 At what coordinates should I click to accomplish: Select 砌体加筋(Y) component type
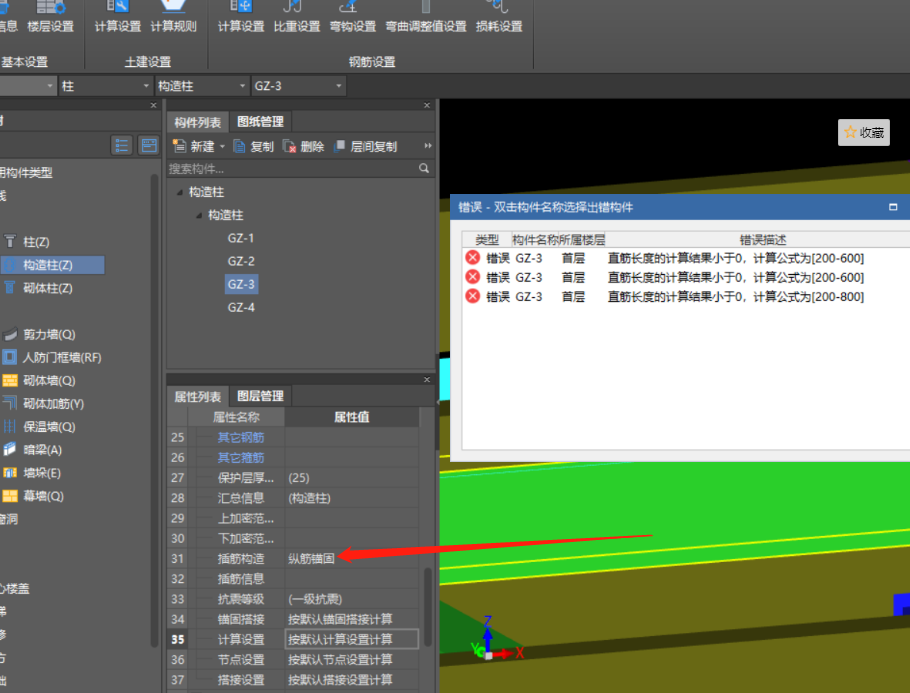[x=53, y=403]
